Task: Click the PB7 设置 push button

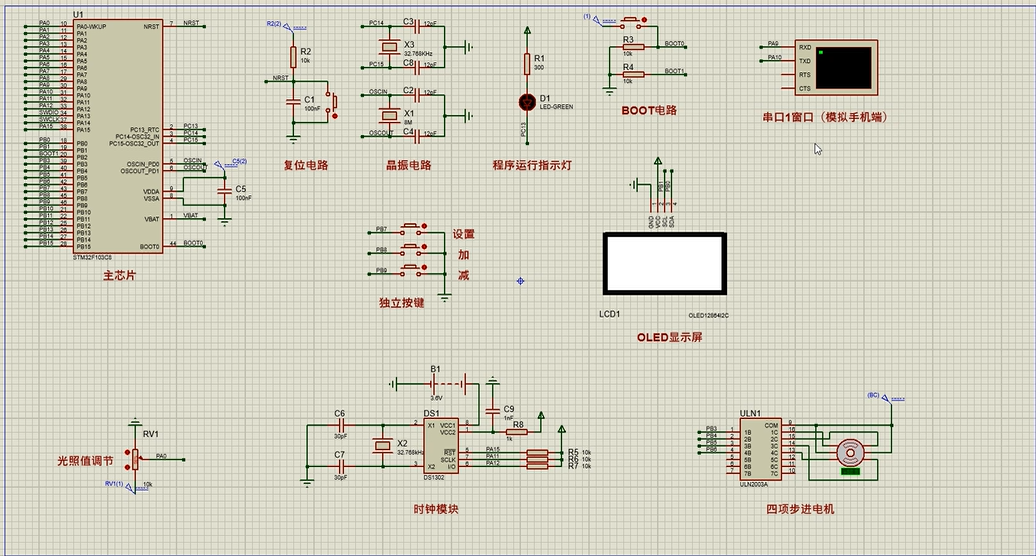Action: 412,229
